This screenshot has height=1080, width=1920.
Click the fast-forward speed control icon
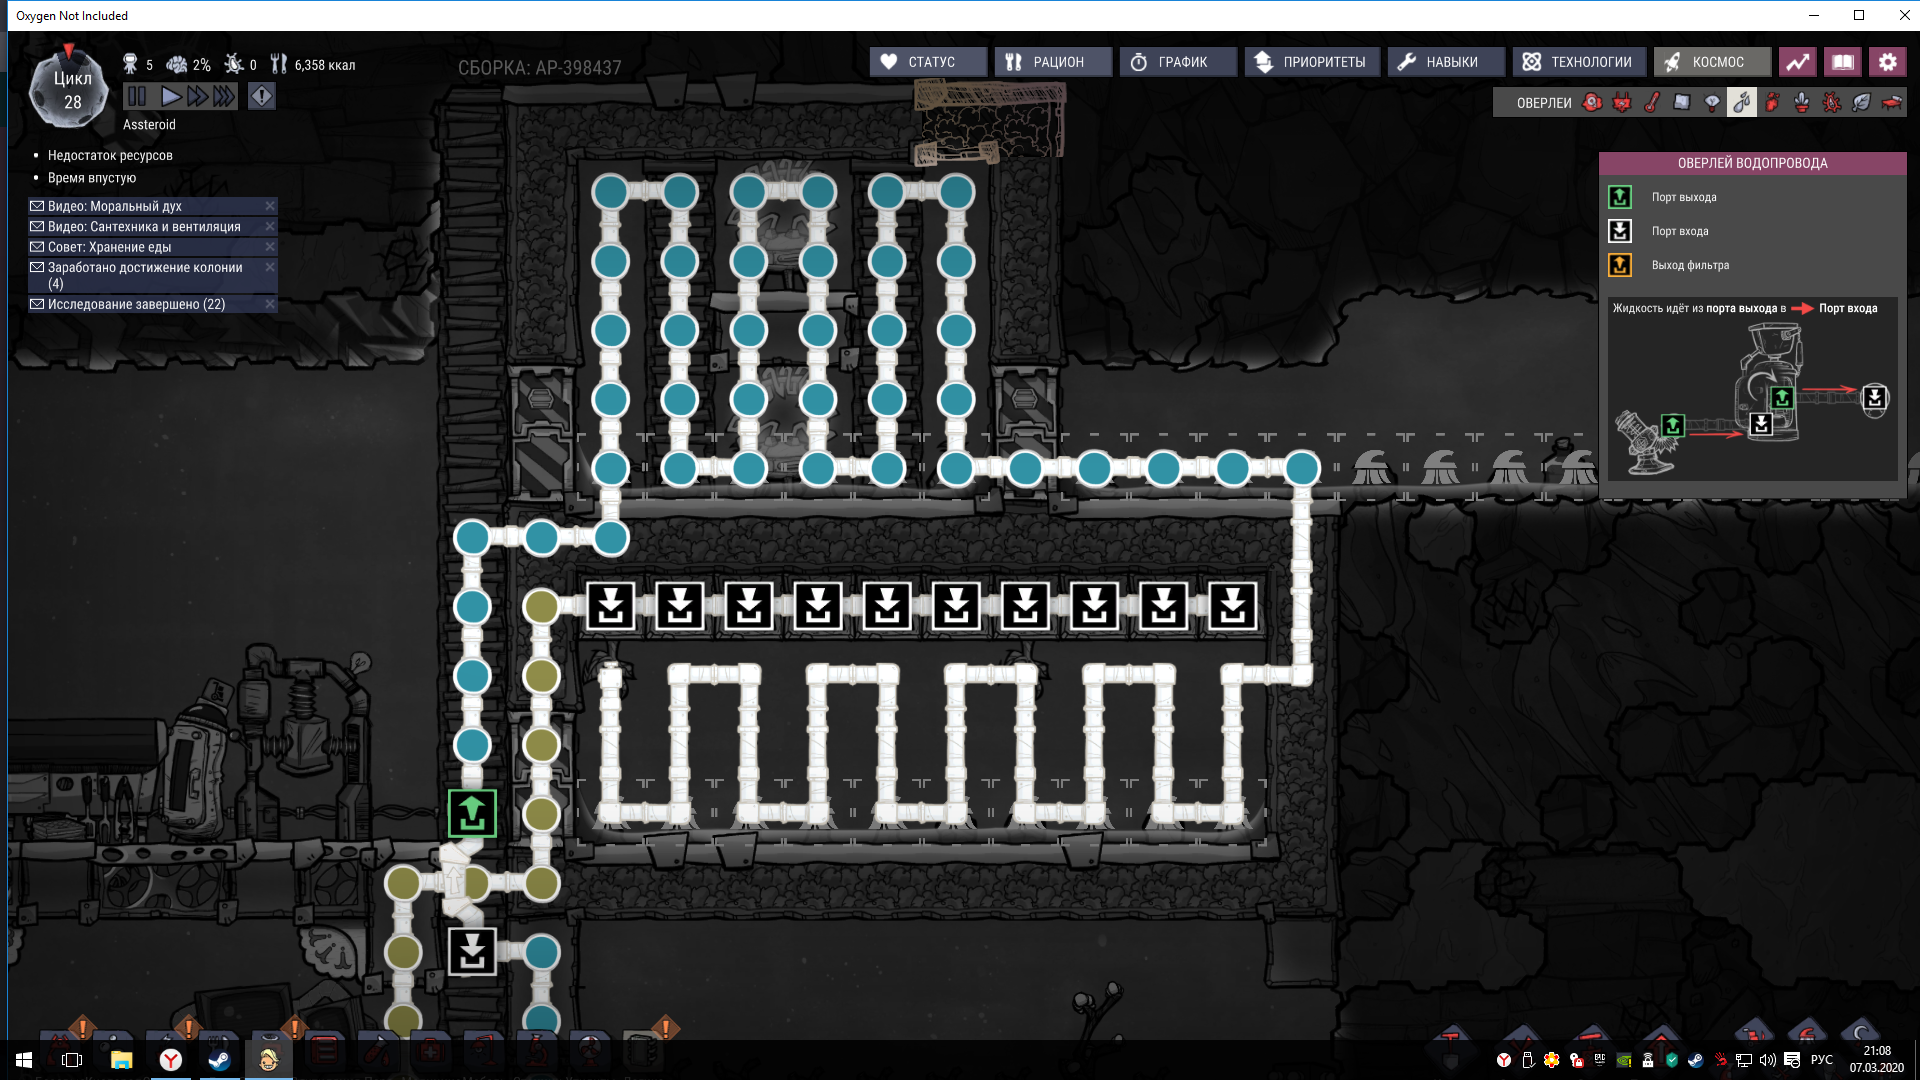pyautogui.click(x=198, y=96)
